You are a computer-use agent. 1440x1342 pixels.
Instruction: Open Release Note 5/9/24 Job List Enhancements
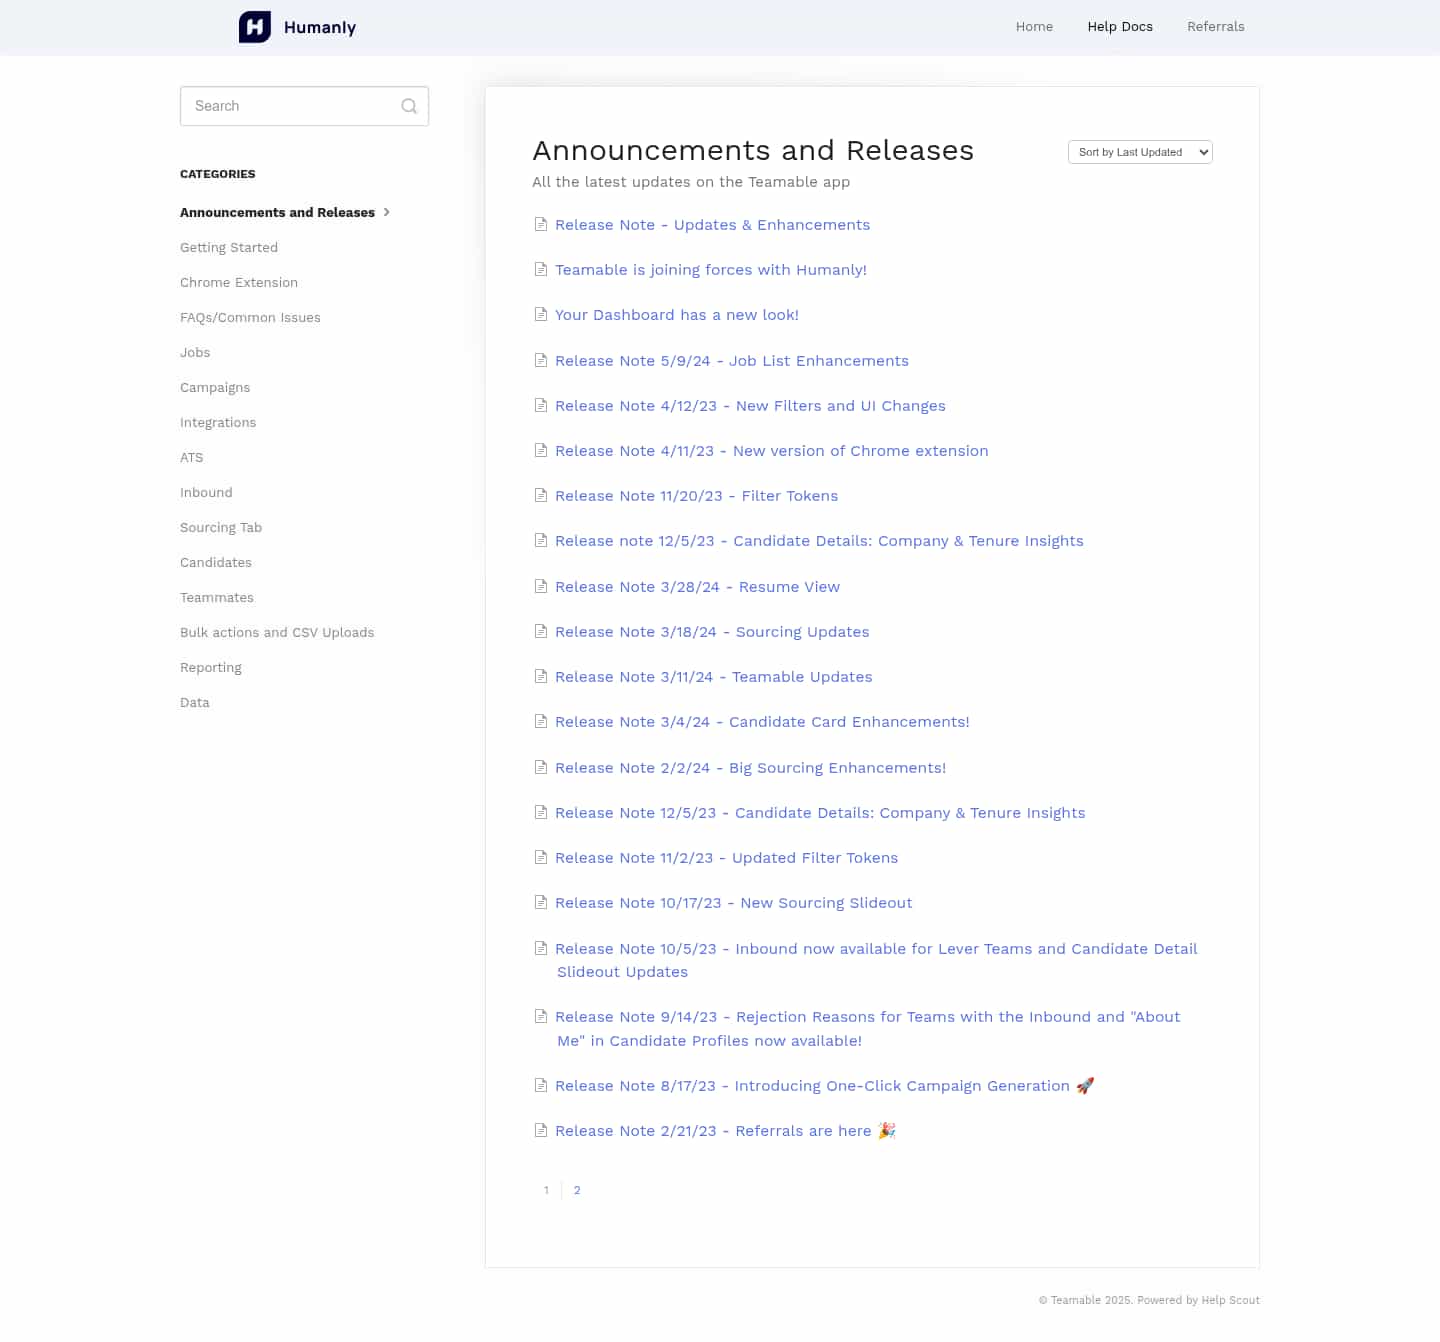[x=731, y=361]
